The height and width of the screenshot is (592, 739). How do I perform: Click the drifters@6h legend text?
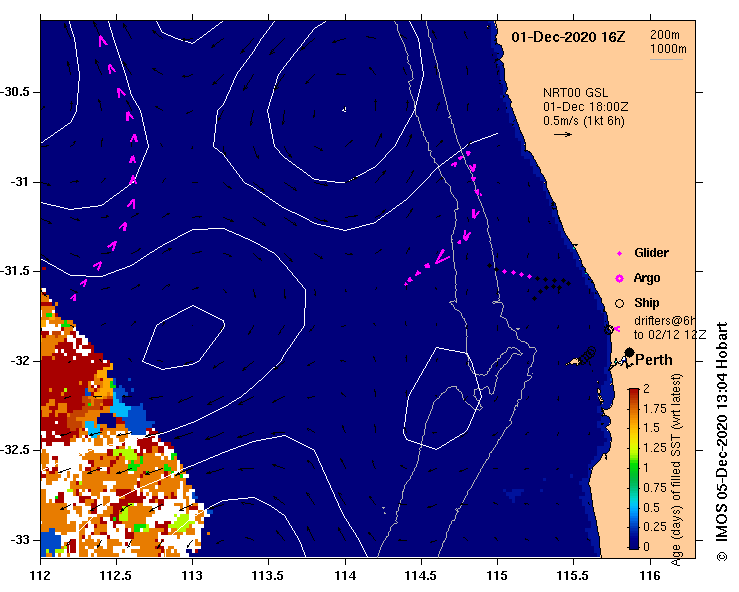665,321
